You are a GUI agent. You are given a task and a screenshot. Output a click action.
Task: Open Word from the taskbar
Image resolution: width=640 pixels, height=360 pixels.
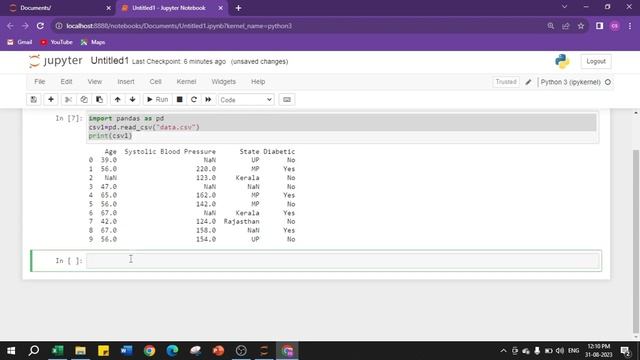click(x=127, y=351)
